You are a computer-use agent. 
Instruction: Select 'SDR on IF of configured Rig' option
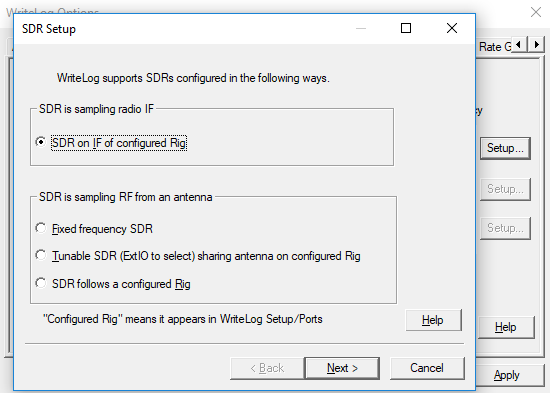point(111,143)
